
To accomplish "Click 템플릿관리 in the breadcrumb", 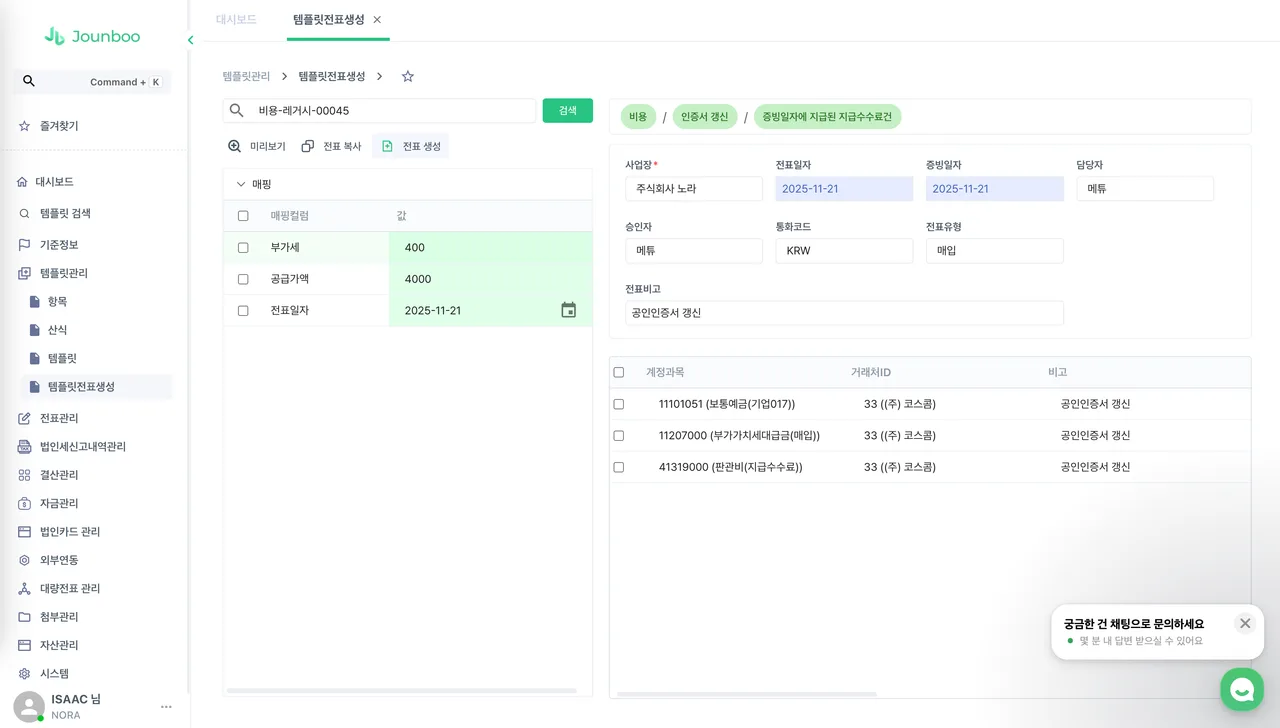I will (x=246, y=76).
